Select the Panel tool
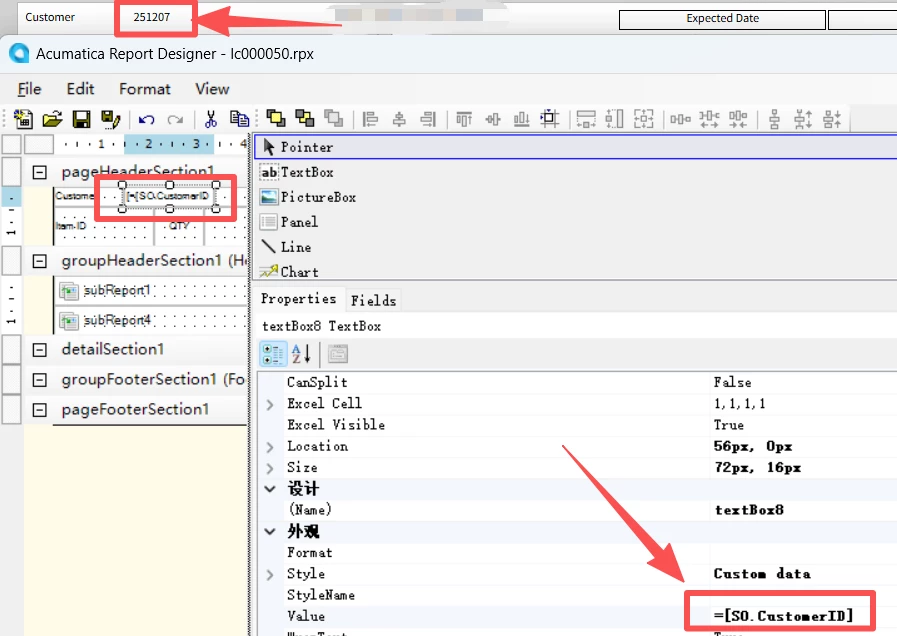The image size is (897, 636). tap(575, 222)
